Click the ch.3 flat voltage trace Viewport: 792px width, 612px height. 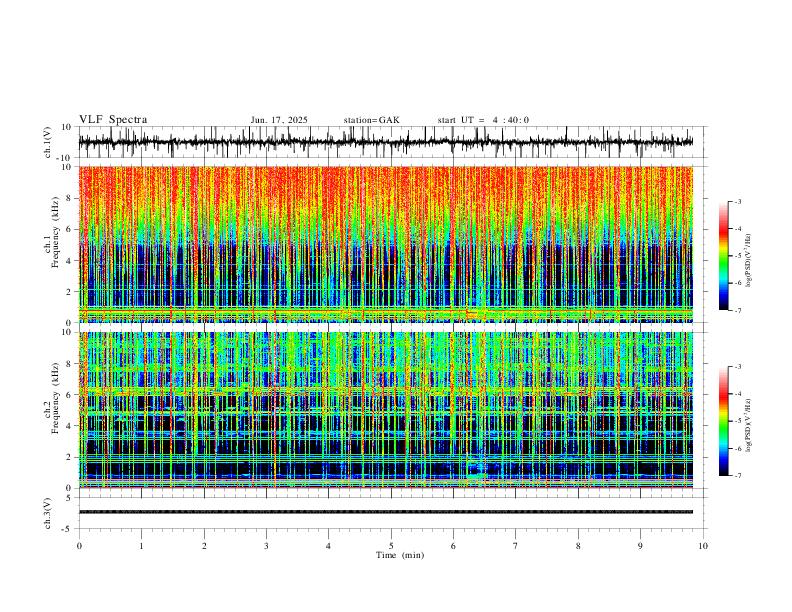coord(386,512)
